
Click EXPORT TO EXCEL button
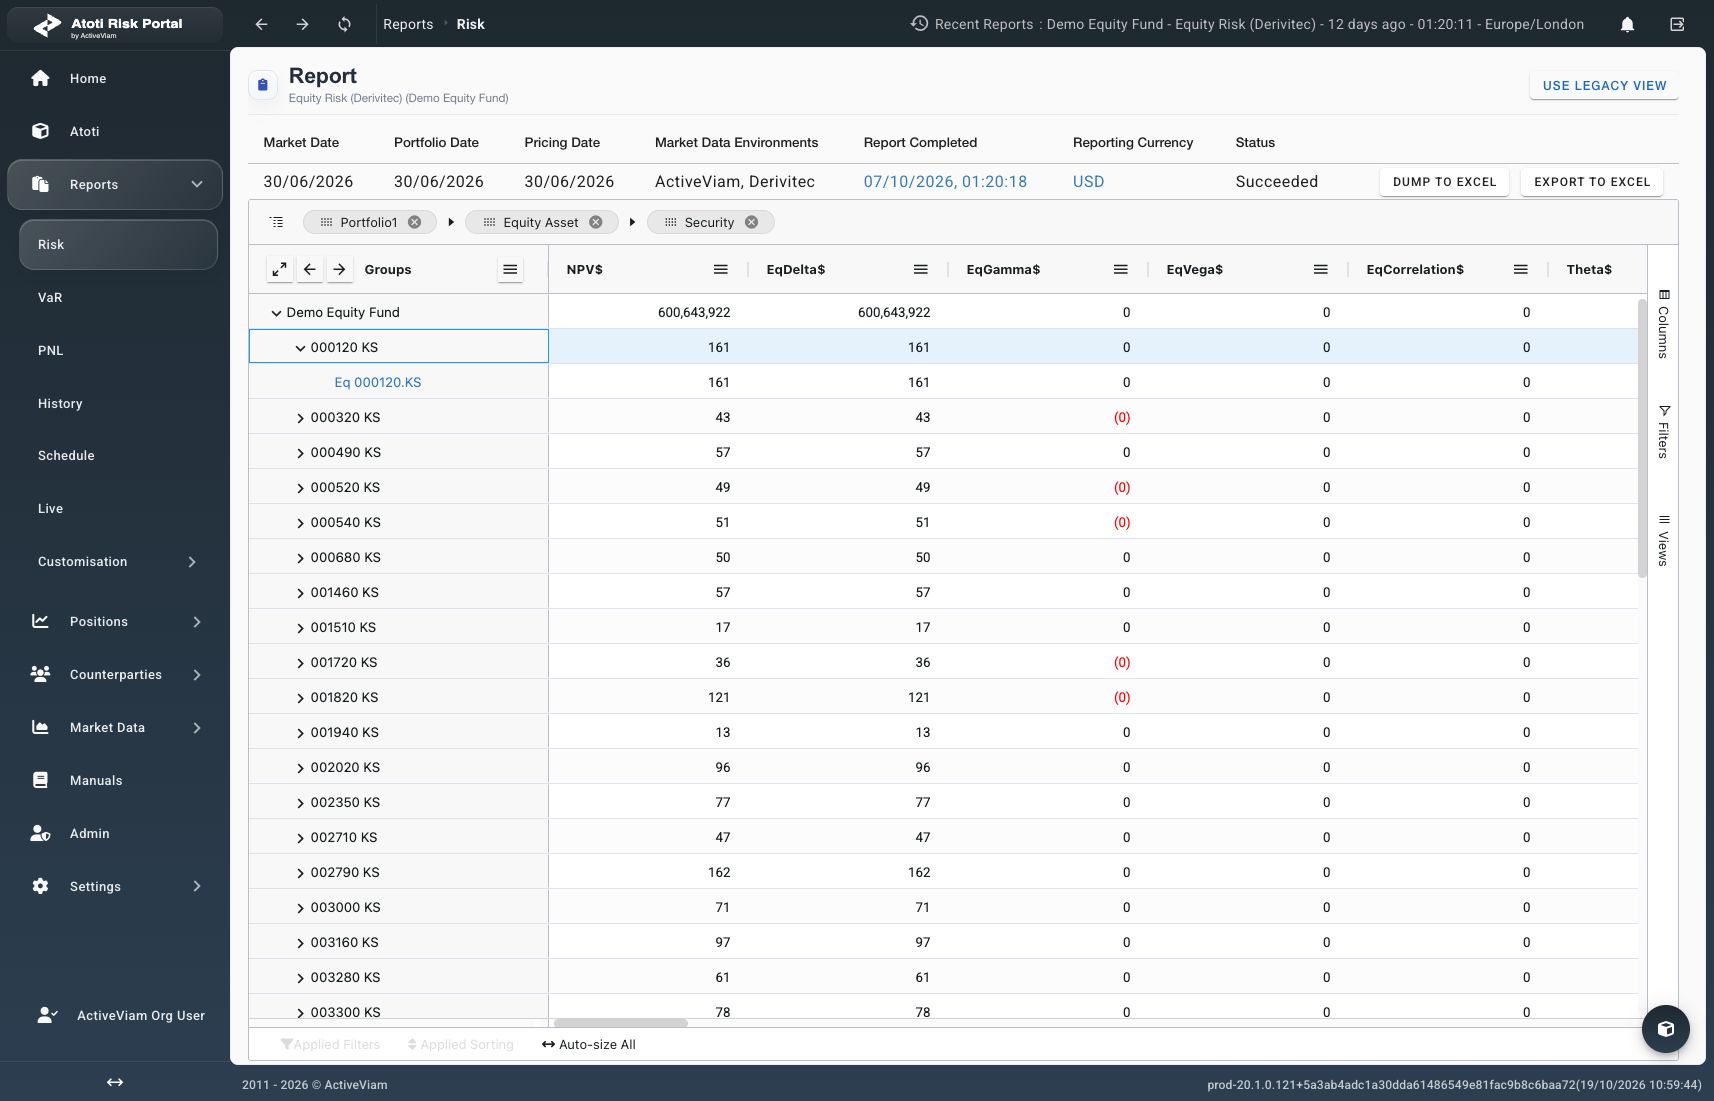tap(1592, 182)
